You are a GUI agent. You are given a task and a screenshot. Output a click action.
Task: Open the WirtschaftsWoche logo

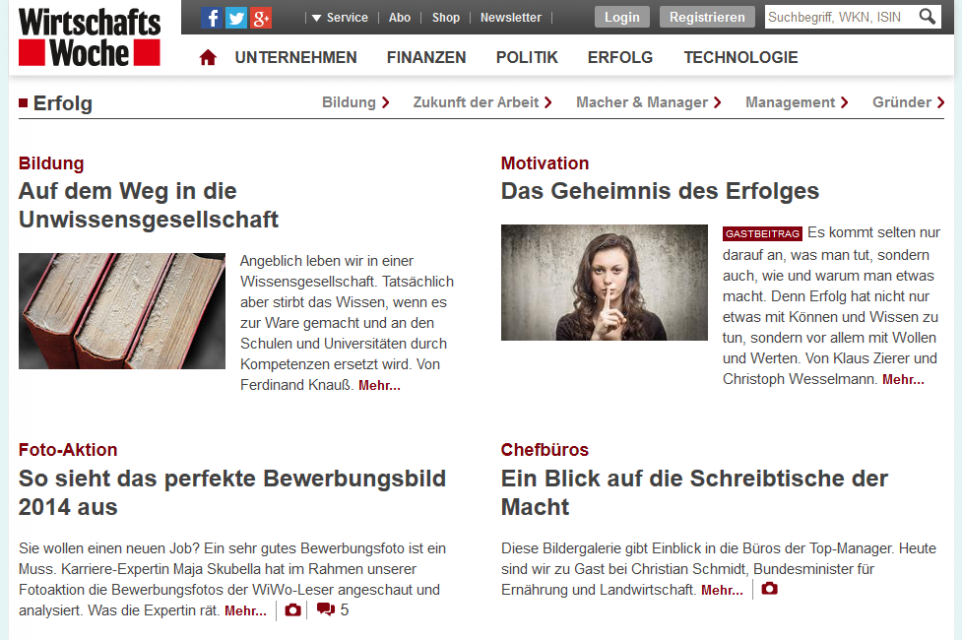(90, 37)
